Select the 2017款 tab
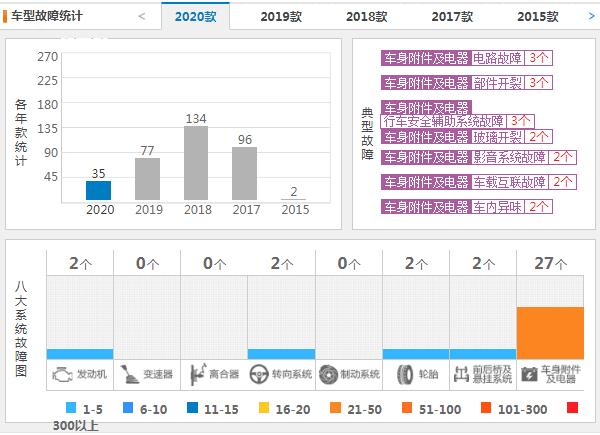 click(452, 16)
